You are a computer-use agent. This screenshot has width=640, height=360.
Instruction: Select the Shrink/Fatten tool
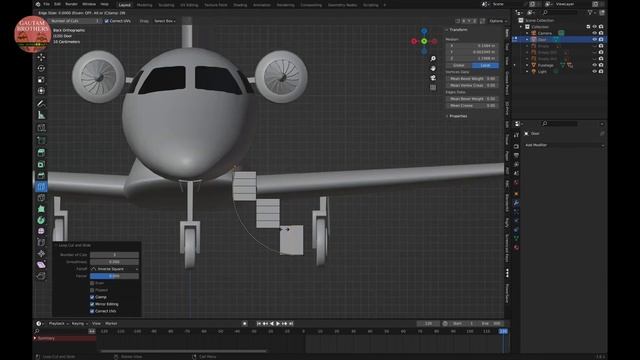(41, 254)
